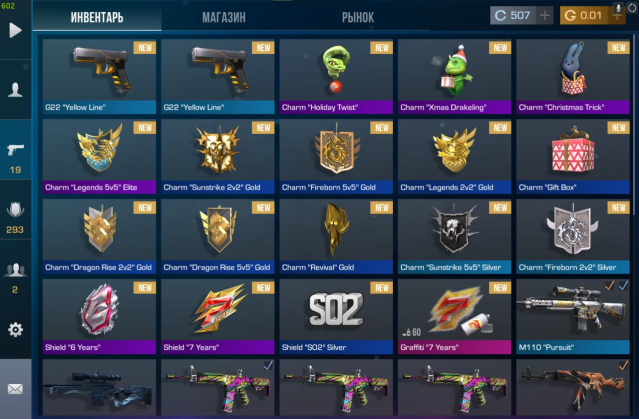The width and height of the screenshot is (639, 419).
Task: Select the Charm "Gift Box" item
Action: click(x=573, y=156)
